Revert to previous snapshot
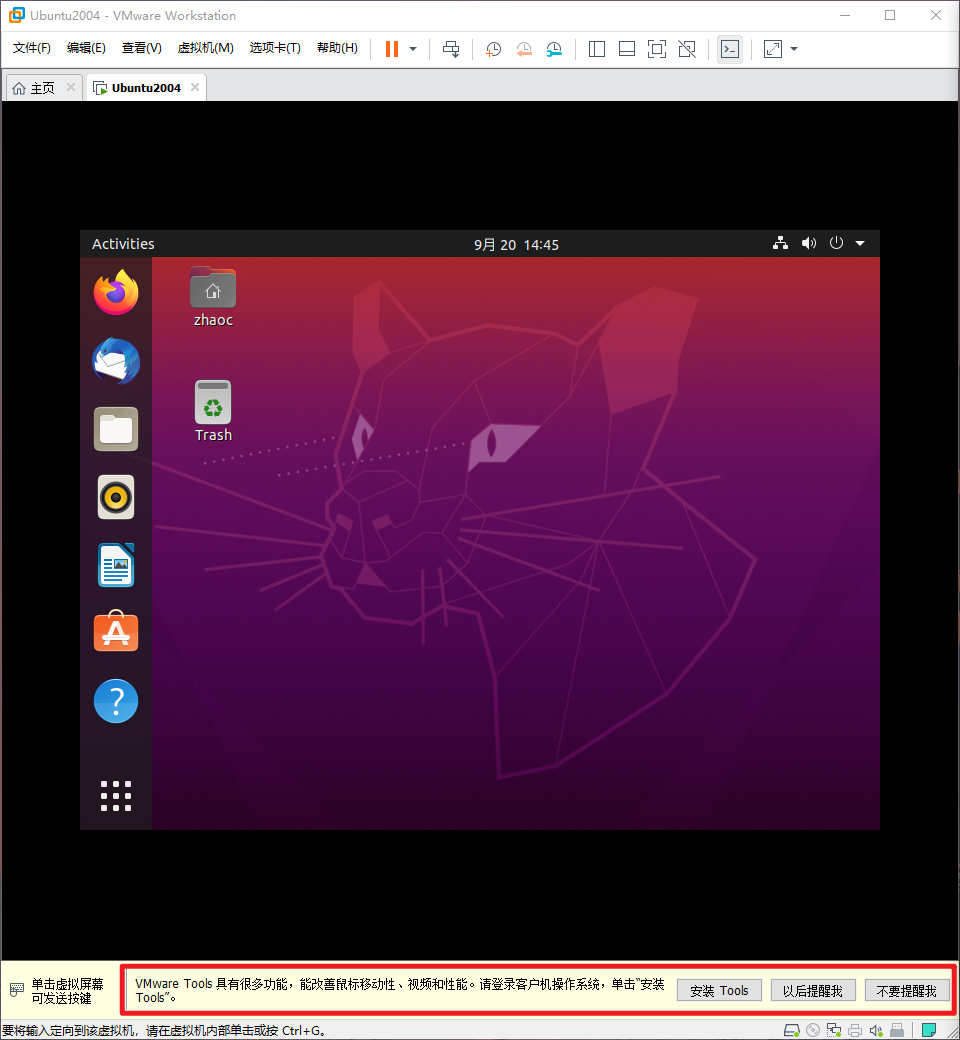Viewport: 960px width, 1040px height. [x=523, y=48]
